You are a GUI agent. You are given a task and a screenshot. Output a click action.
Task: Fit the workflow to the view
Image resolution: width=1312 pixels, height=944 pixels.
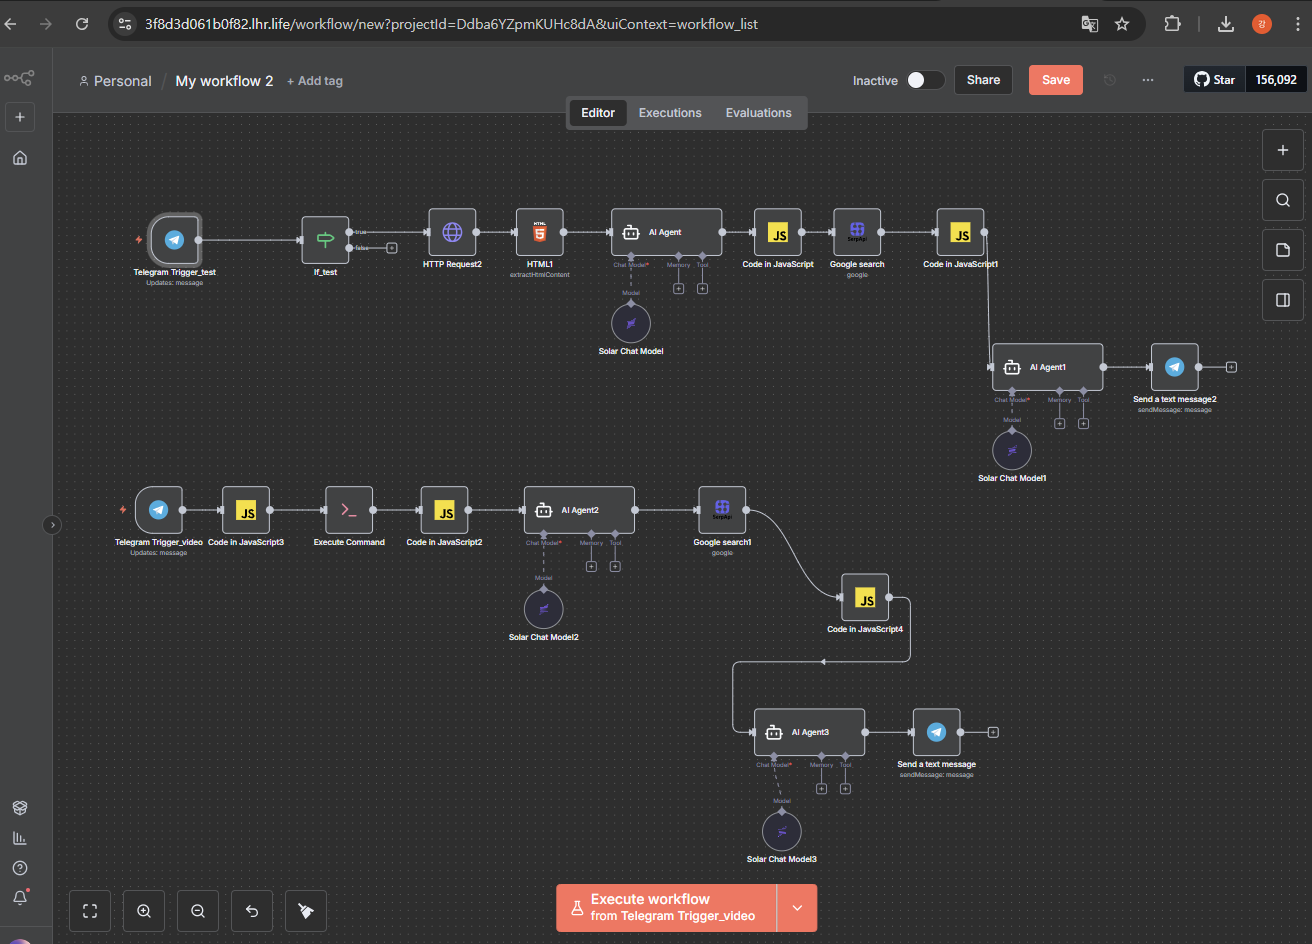pos(90,911)
